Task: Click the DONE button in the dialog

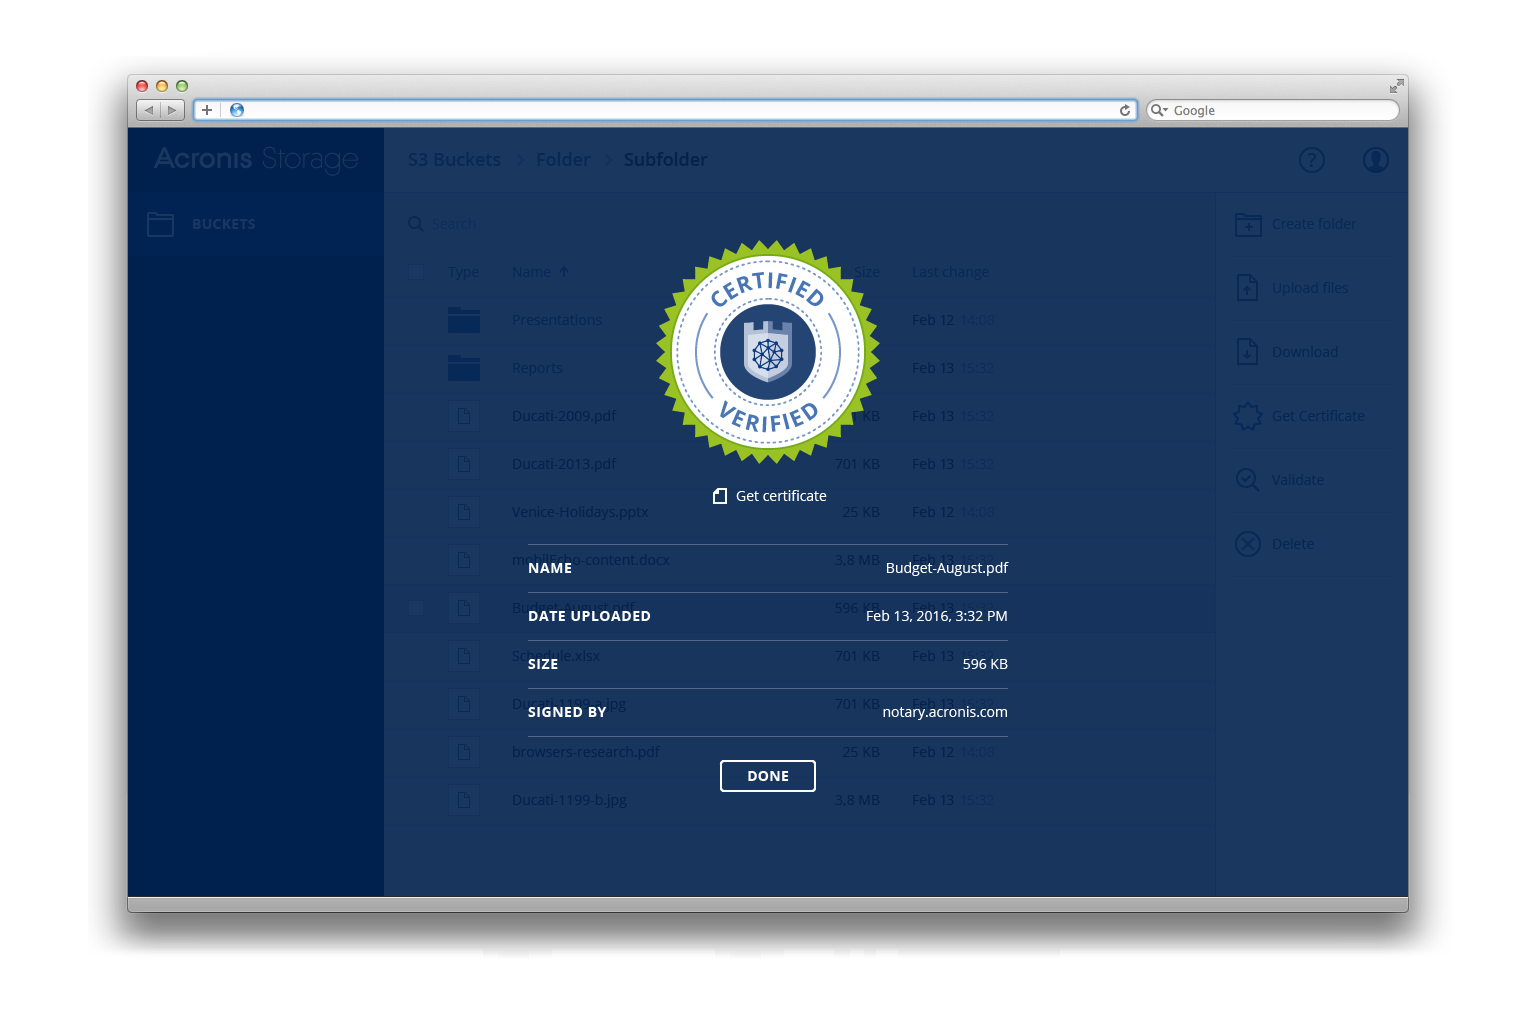Action: pos(767,776)
